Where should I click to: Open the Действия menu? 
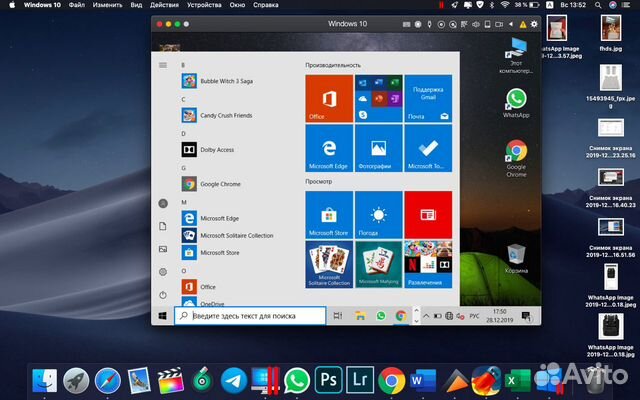coord(164,5)
